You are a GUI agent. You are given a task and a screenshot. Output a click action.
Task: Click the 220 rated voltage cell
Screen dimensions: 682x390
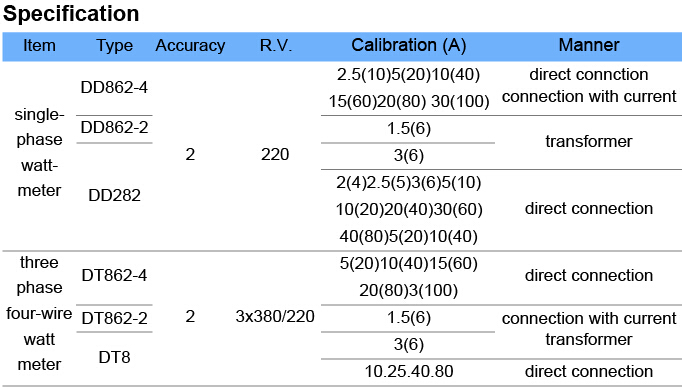tap(275, 154)
